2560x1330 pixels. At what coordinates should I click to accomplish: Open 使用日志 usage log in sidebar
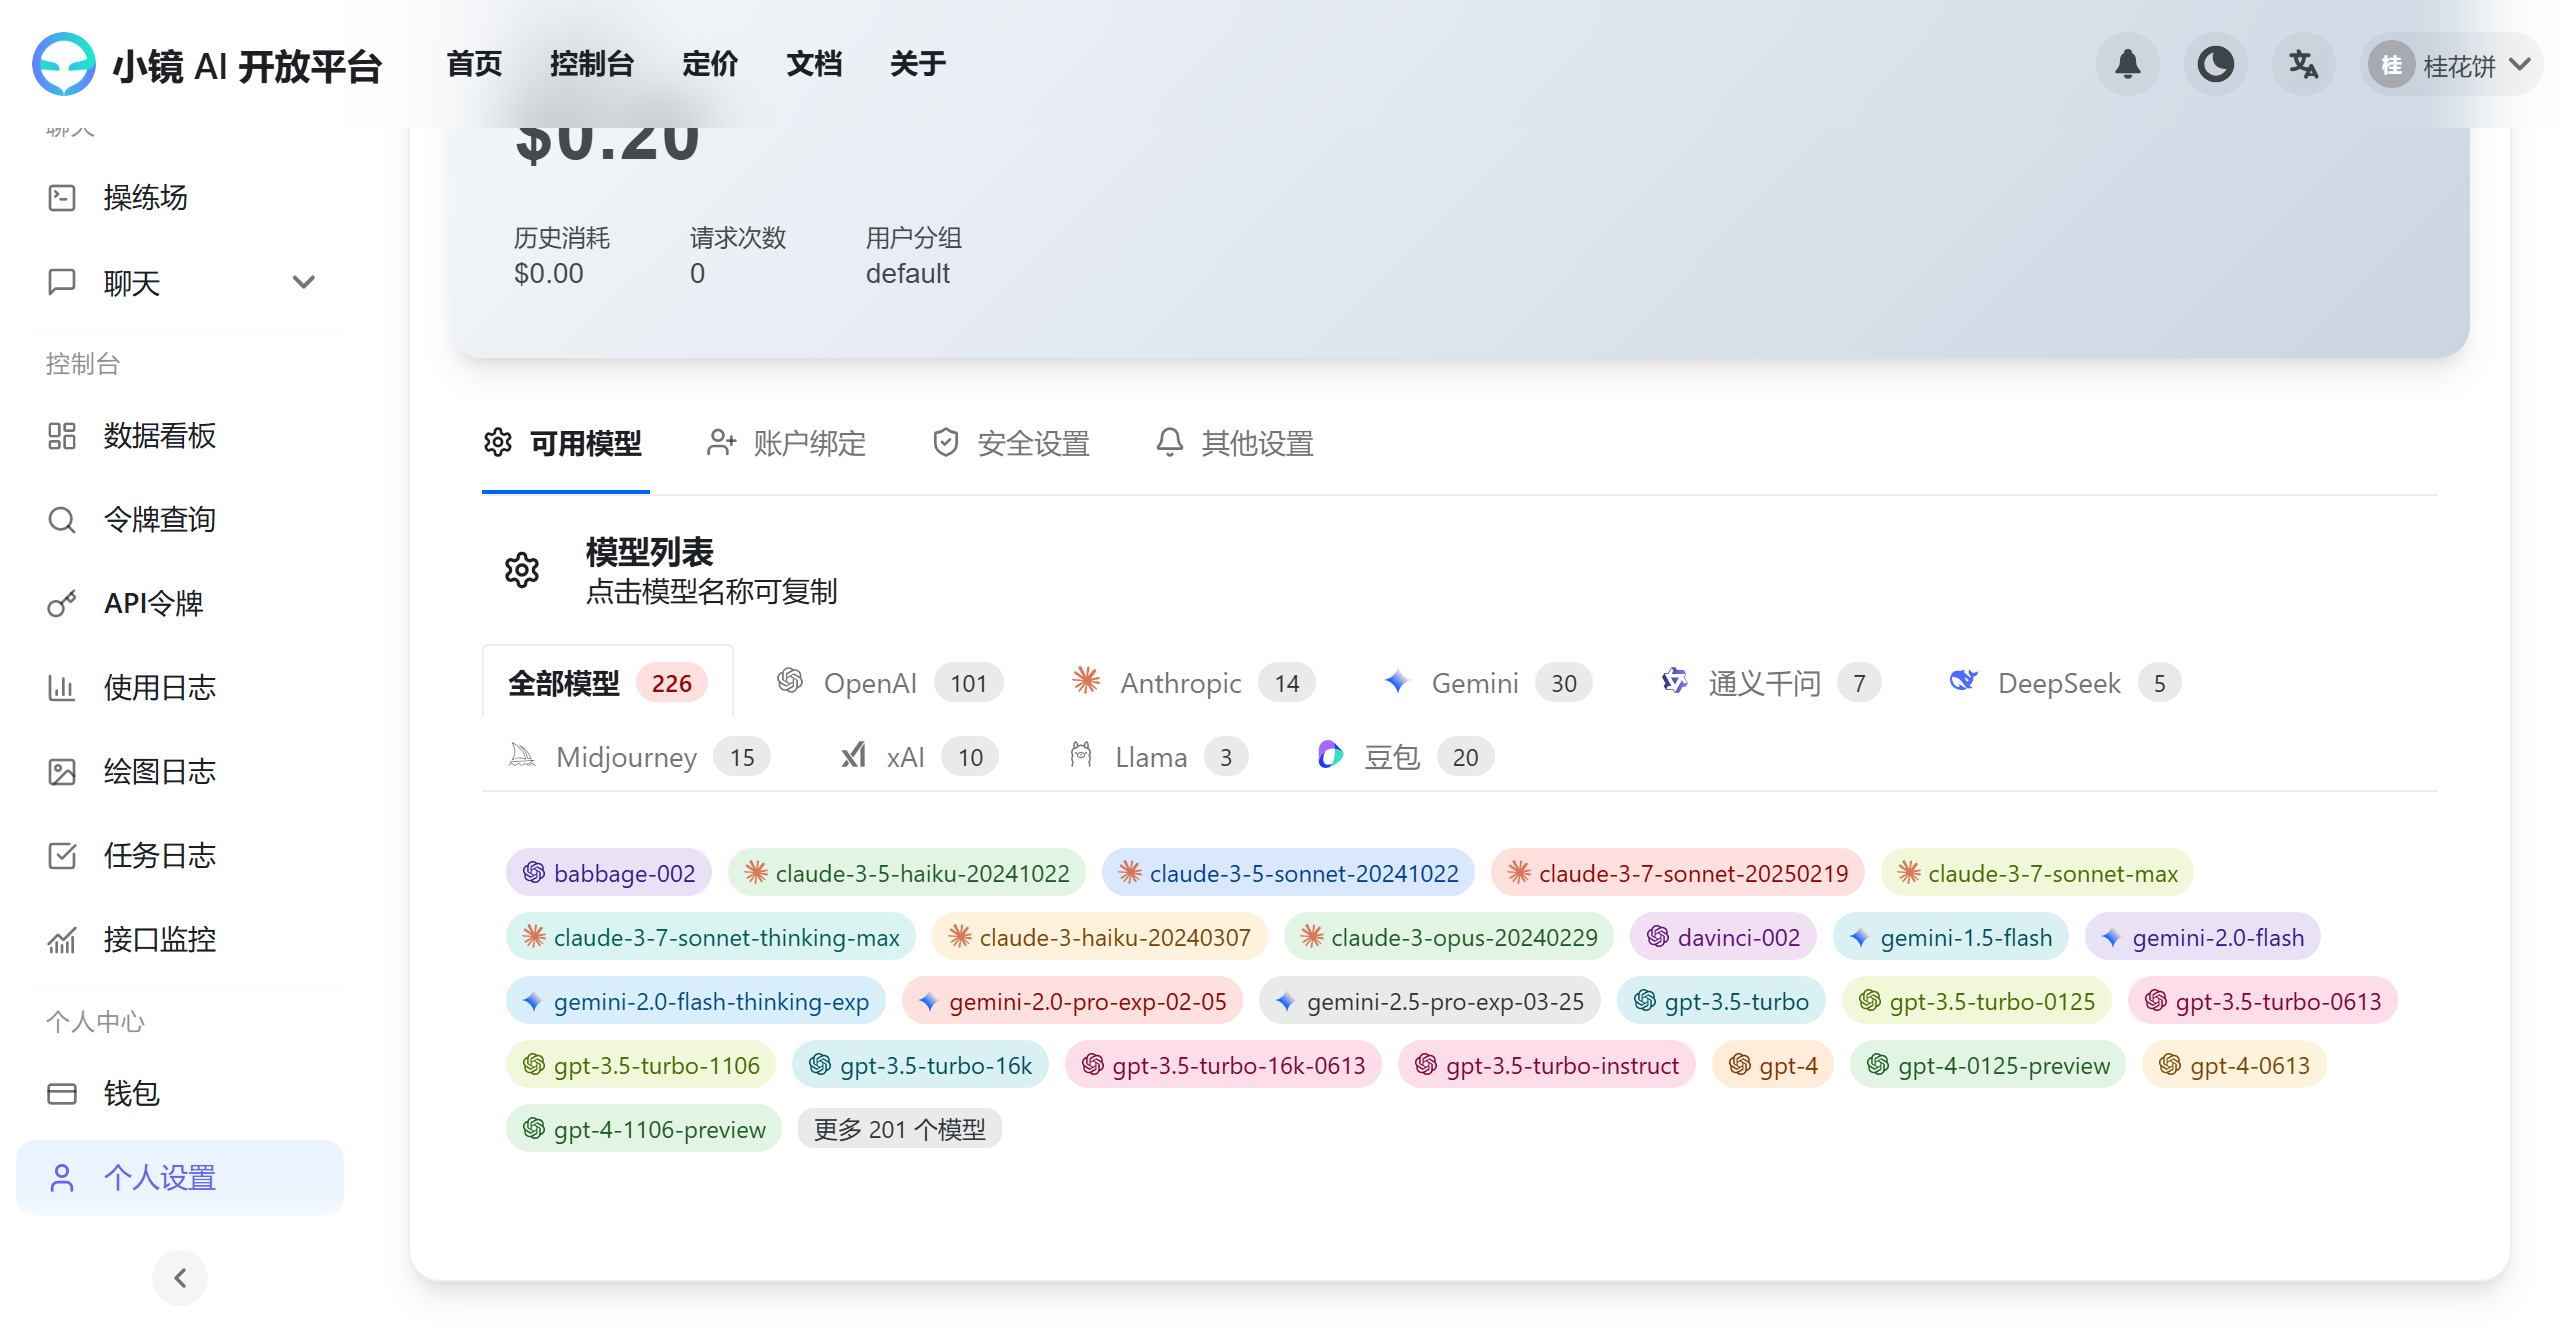point(180,688)
